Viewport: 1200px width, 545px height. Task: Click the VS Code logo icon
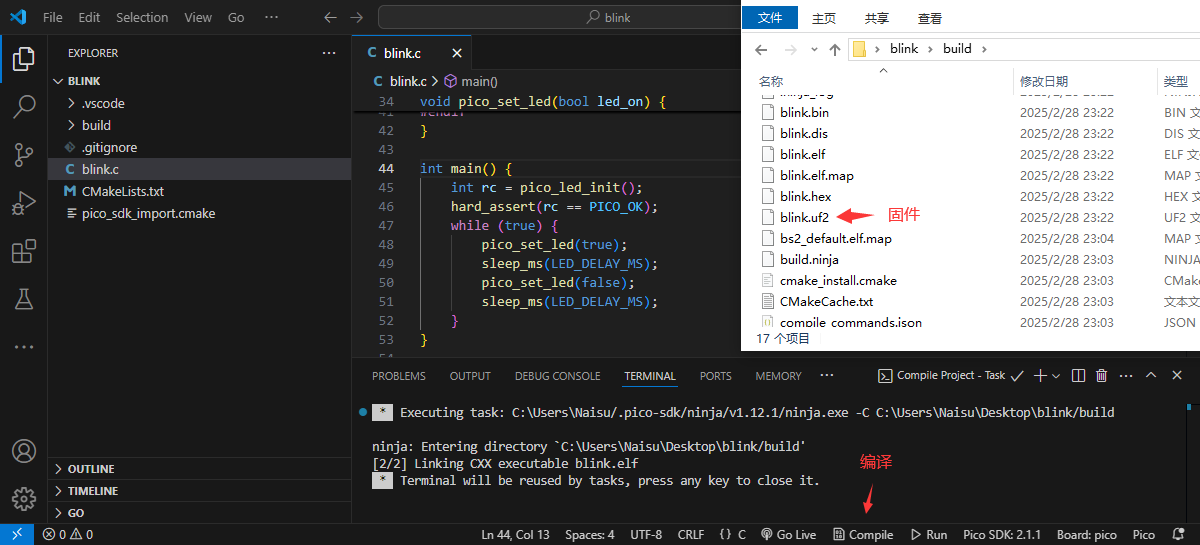point(17,17)
